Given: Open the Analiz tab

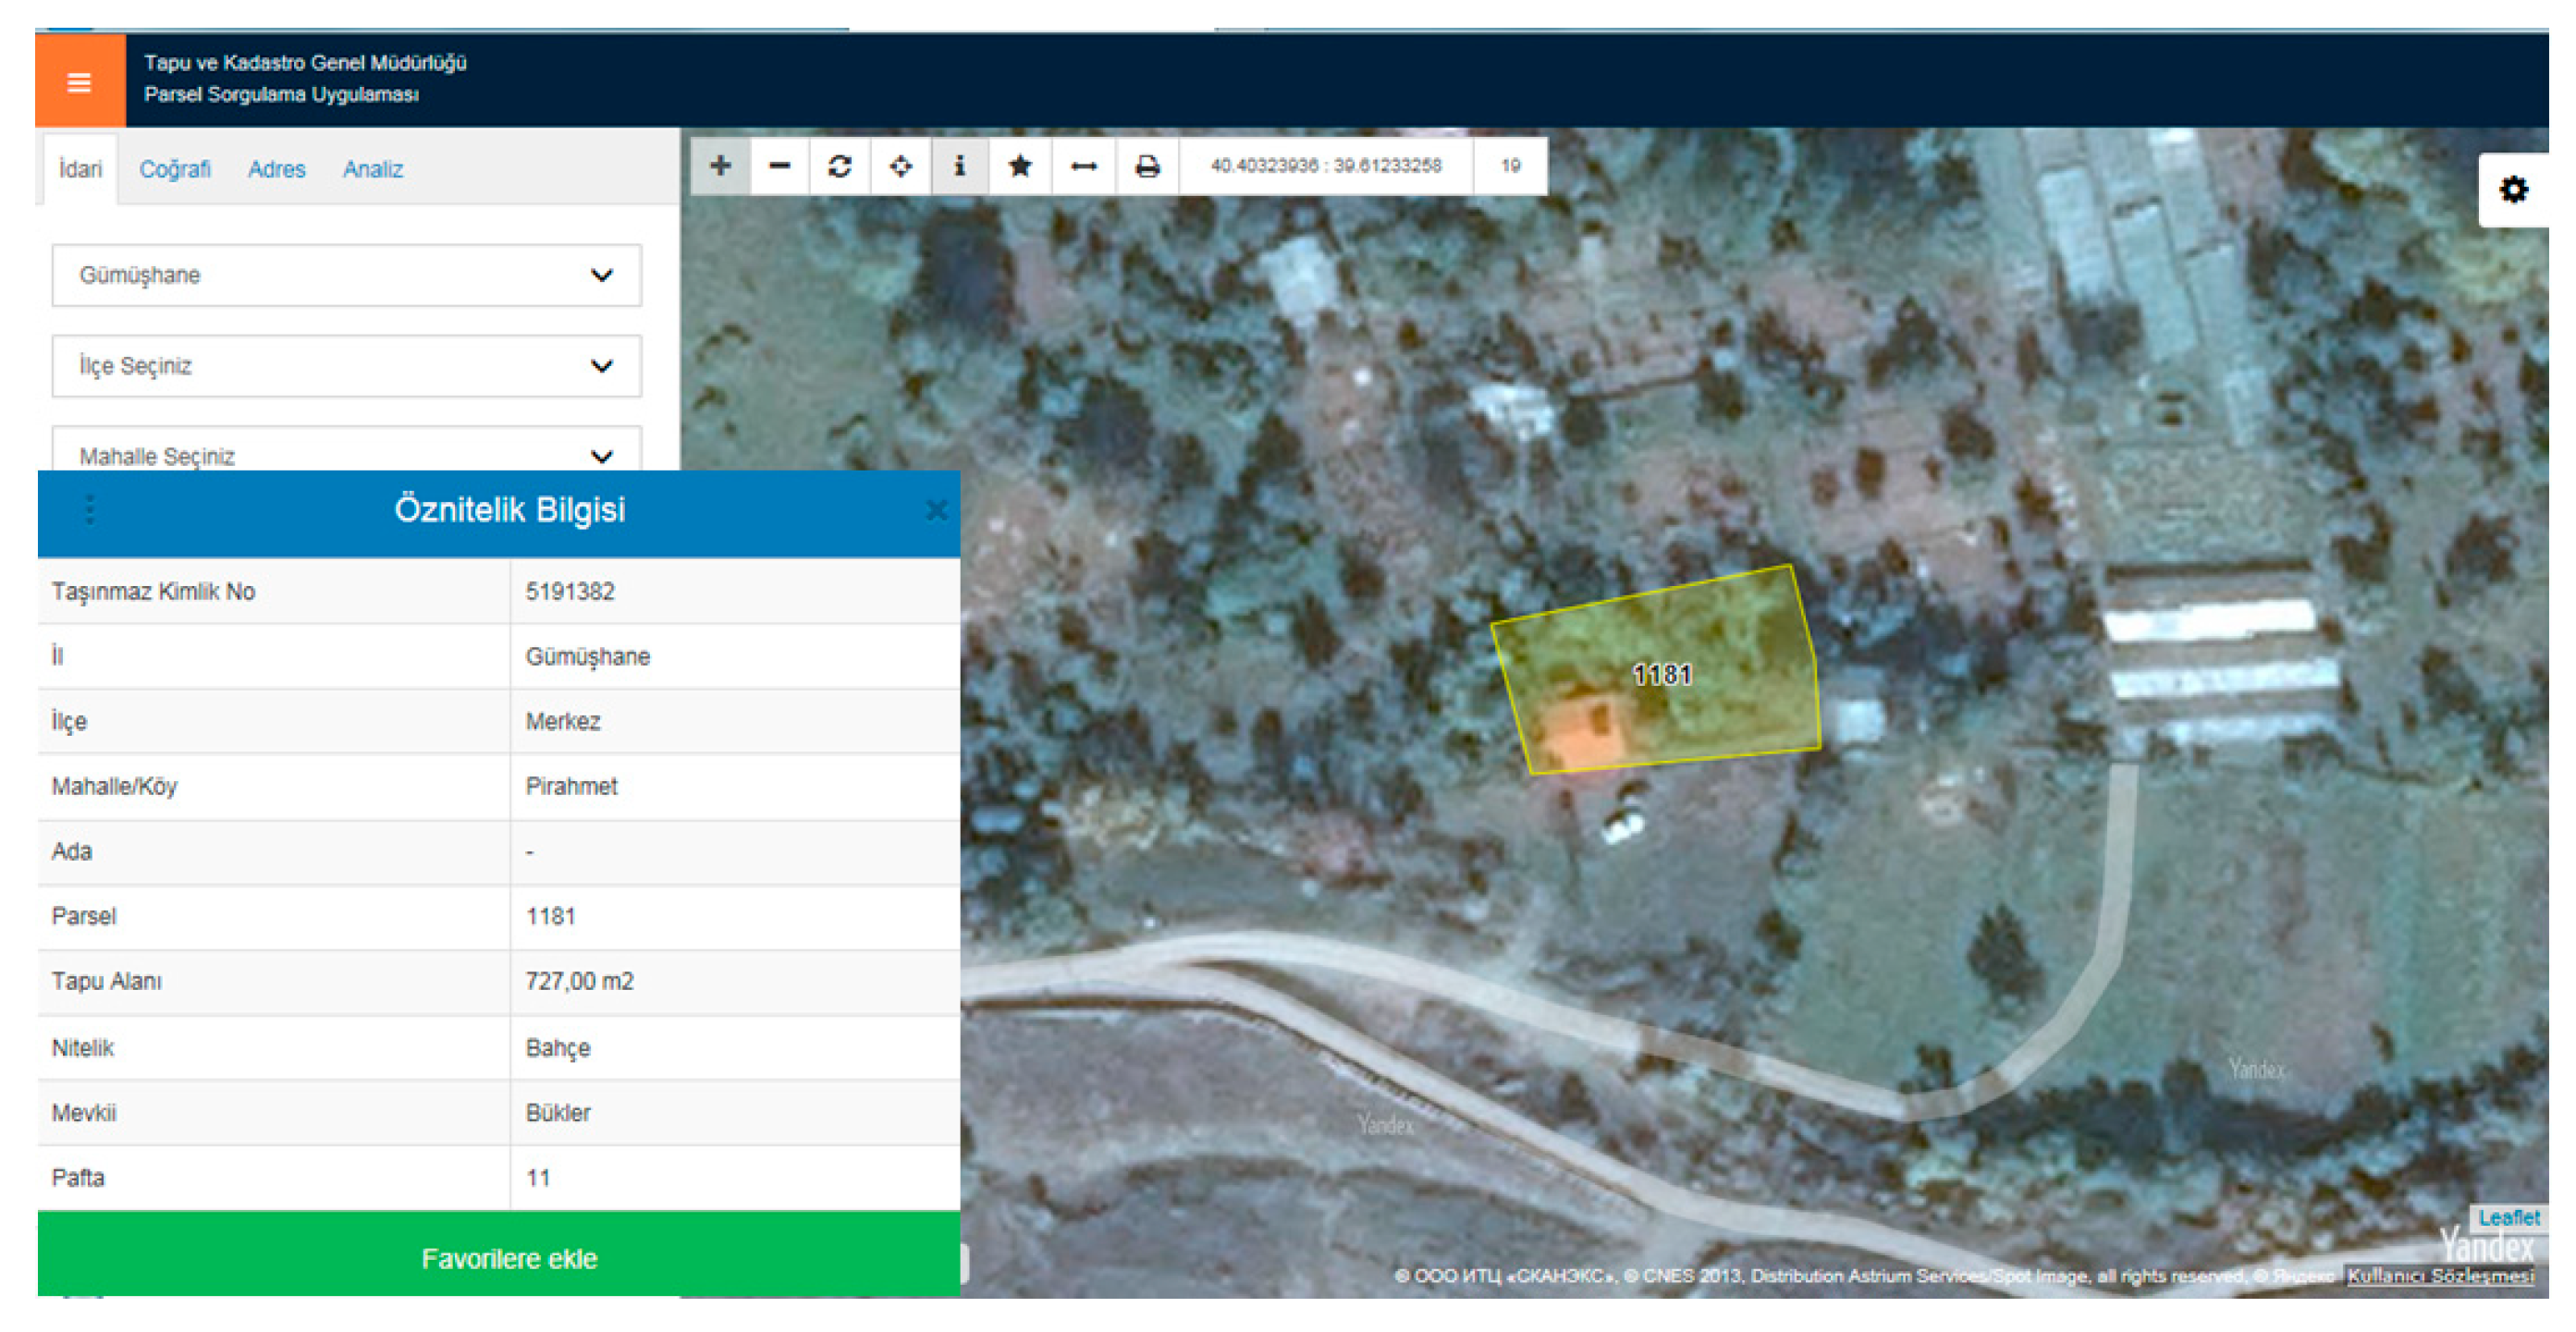Looking at the screenshot, I should [x=372, y=169].
